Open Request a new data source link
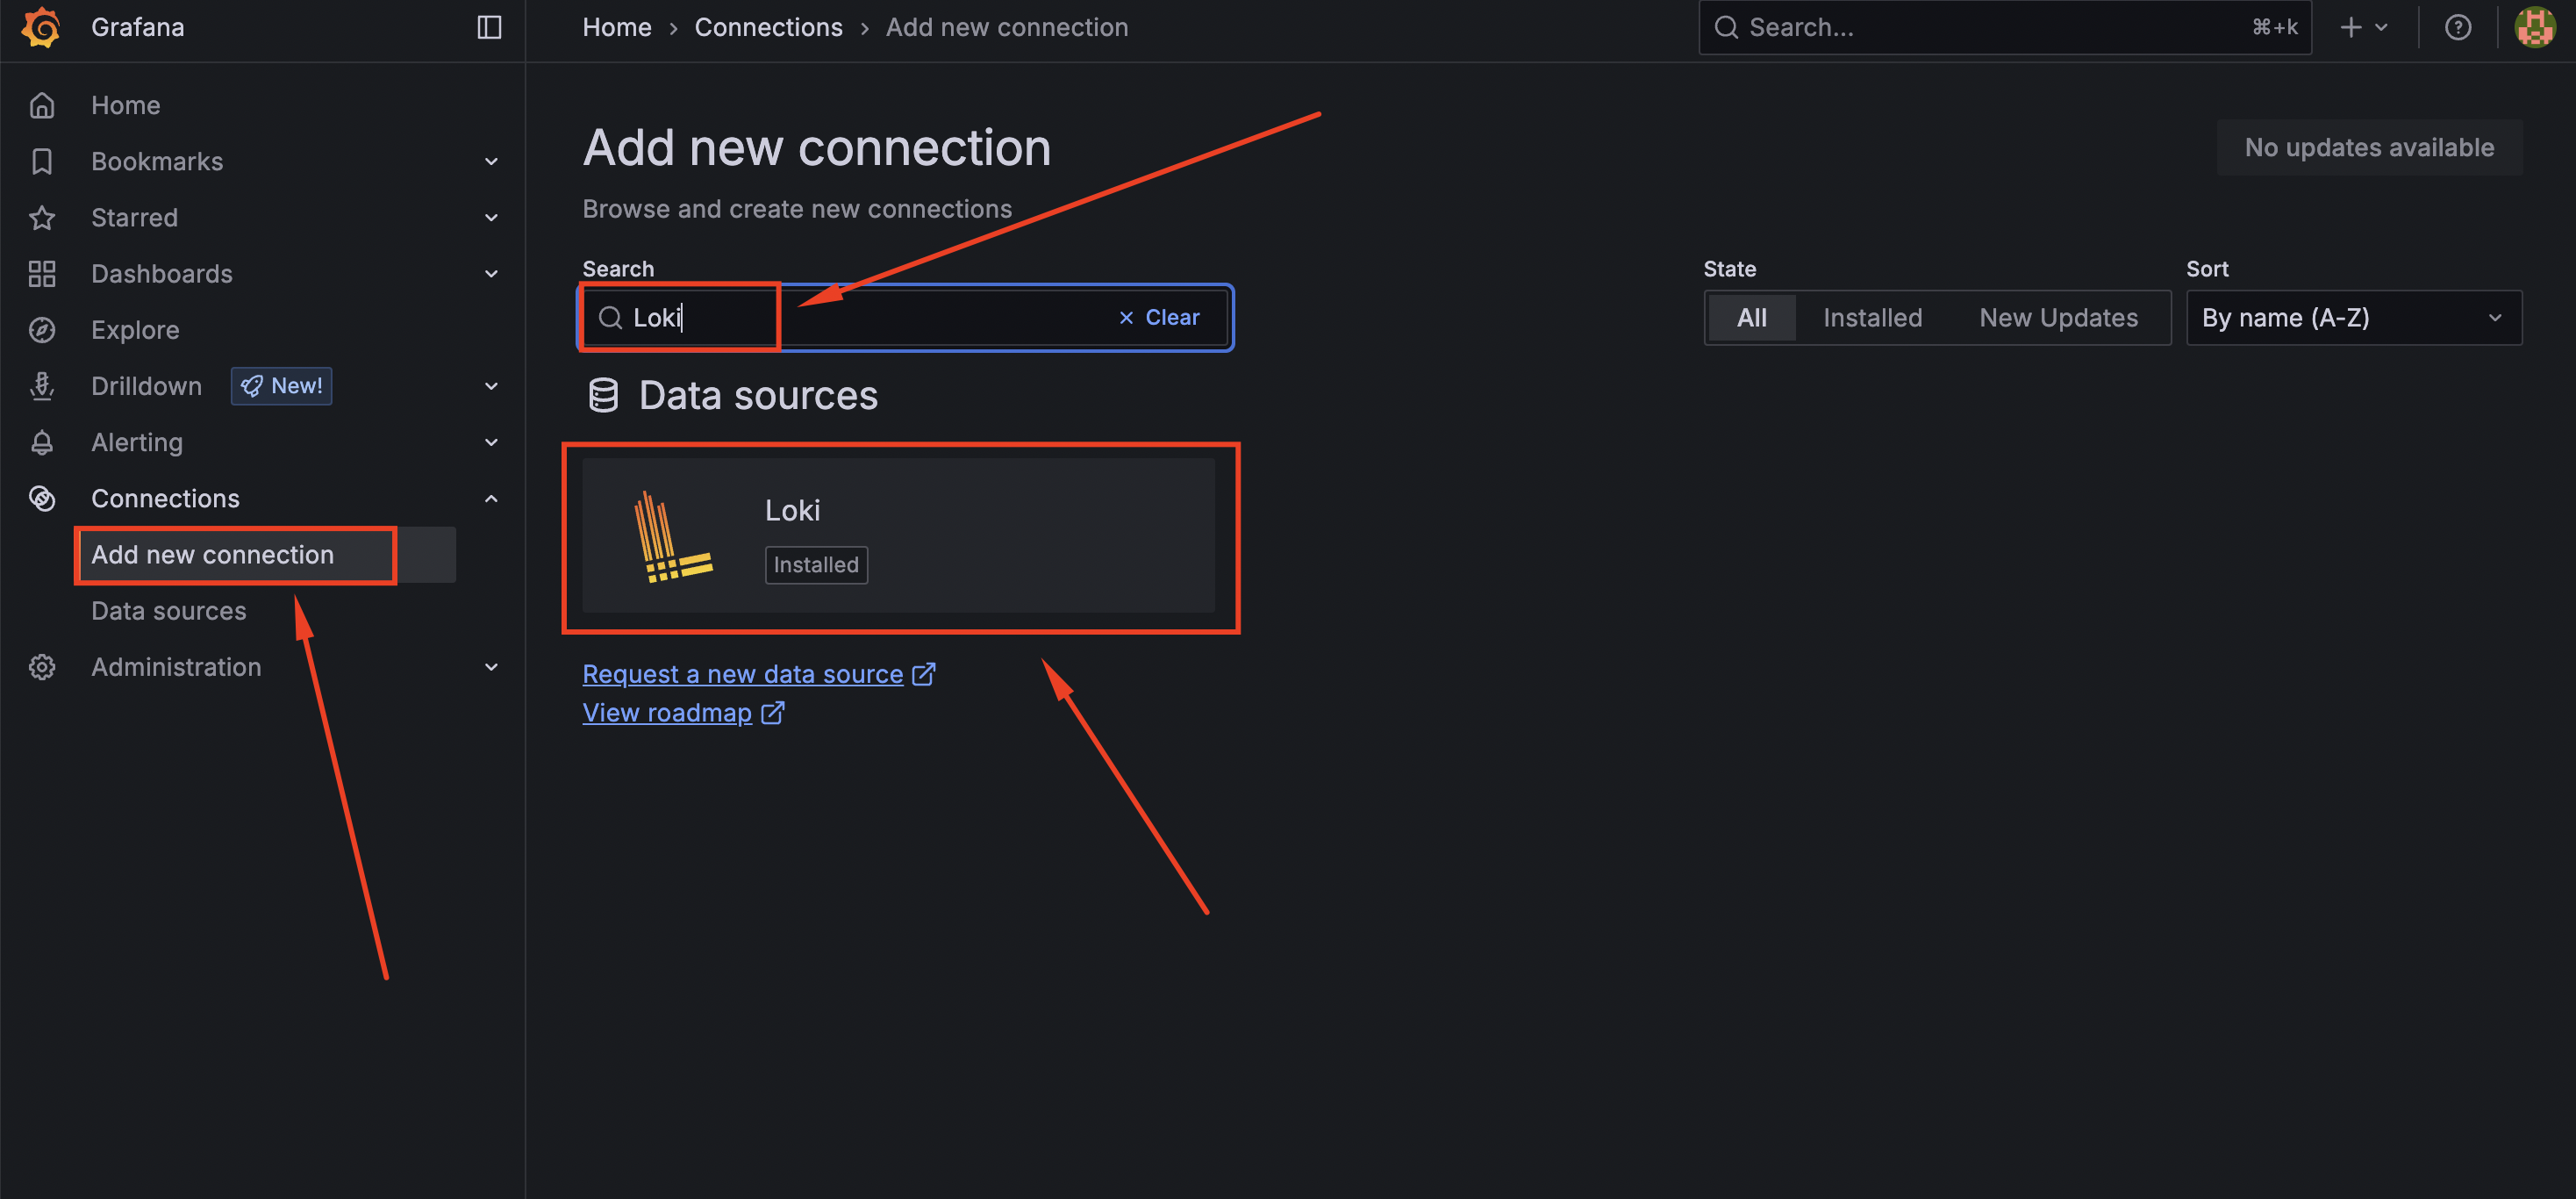The image size is (2576, 1199). (x=743, y=674)
